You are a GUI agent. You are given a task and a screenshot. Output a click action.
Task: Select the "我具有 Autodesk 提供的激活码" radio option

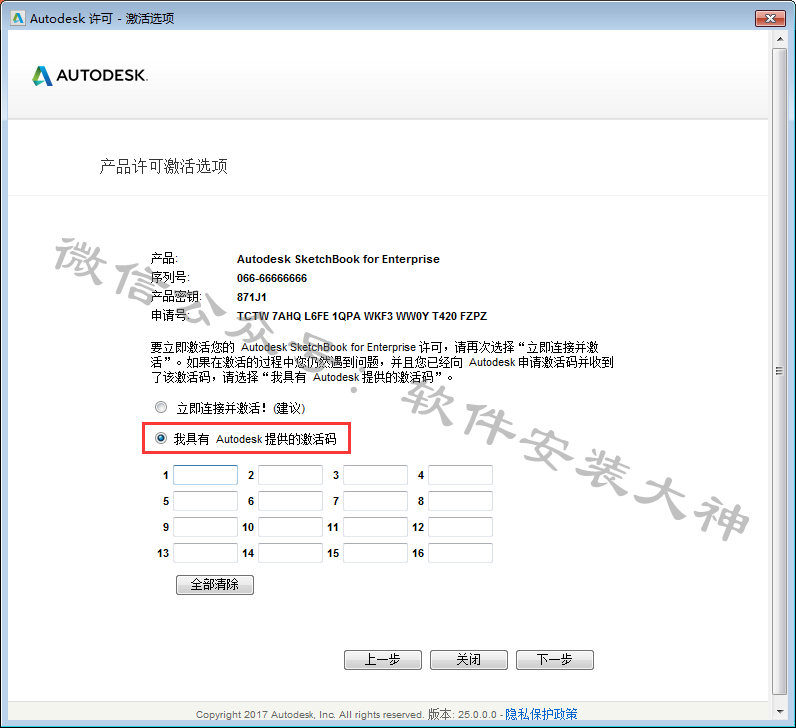(161, 438)
